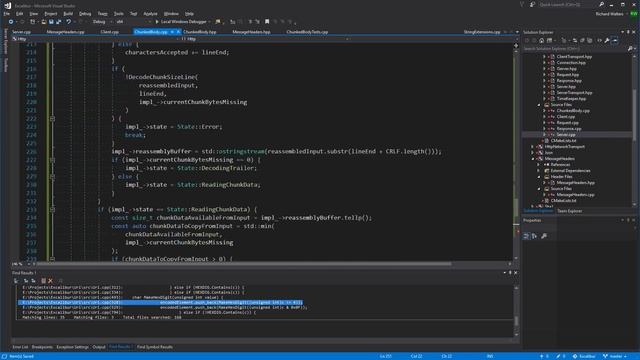Select MessageHeaders.hpp in Solution Explorer
Image resolution: width=640 pixels, height=360 pixels.
point(576,183)
